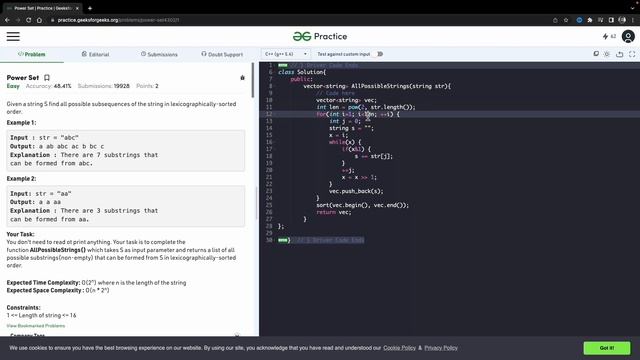Open the Submissions tab

[159, 54]
